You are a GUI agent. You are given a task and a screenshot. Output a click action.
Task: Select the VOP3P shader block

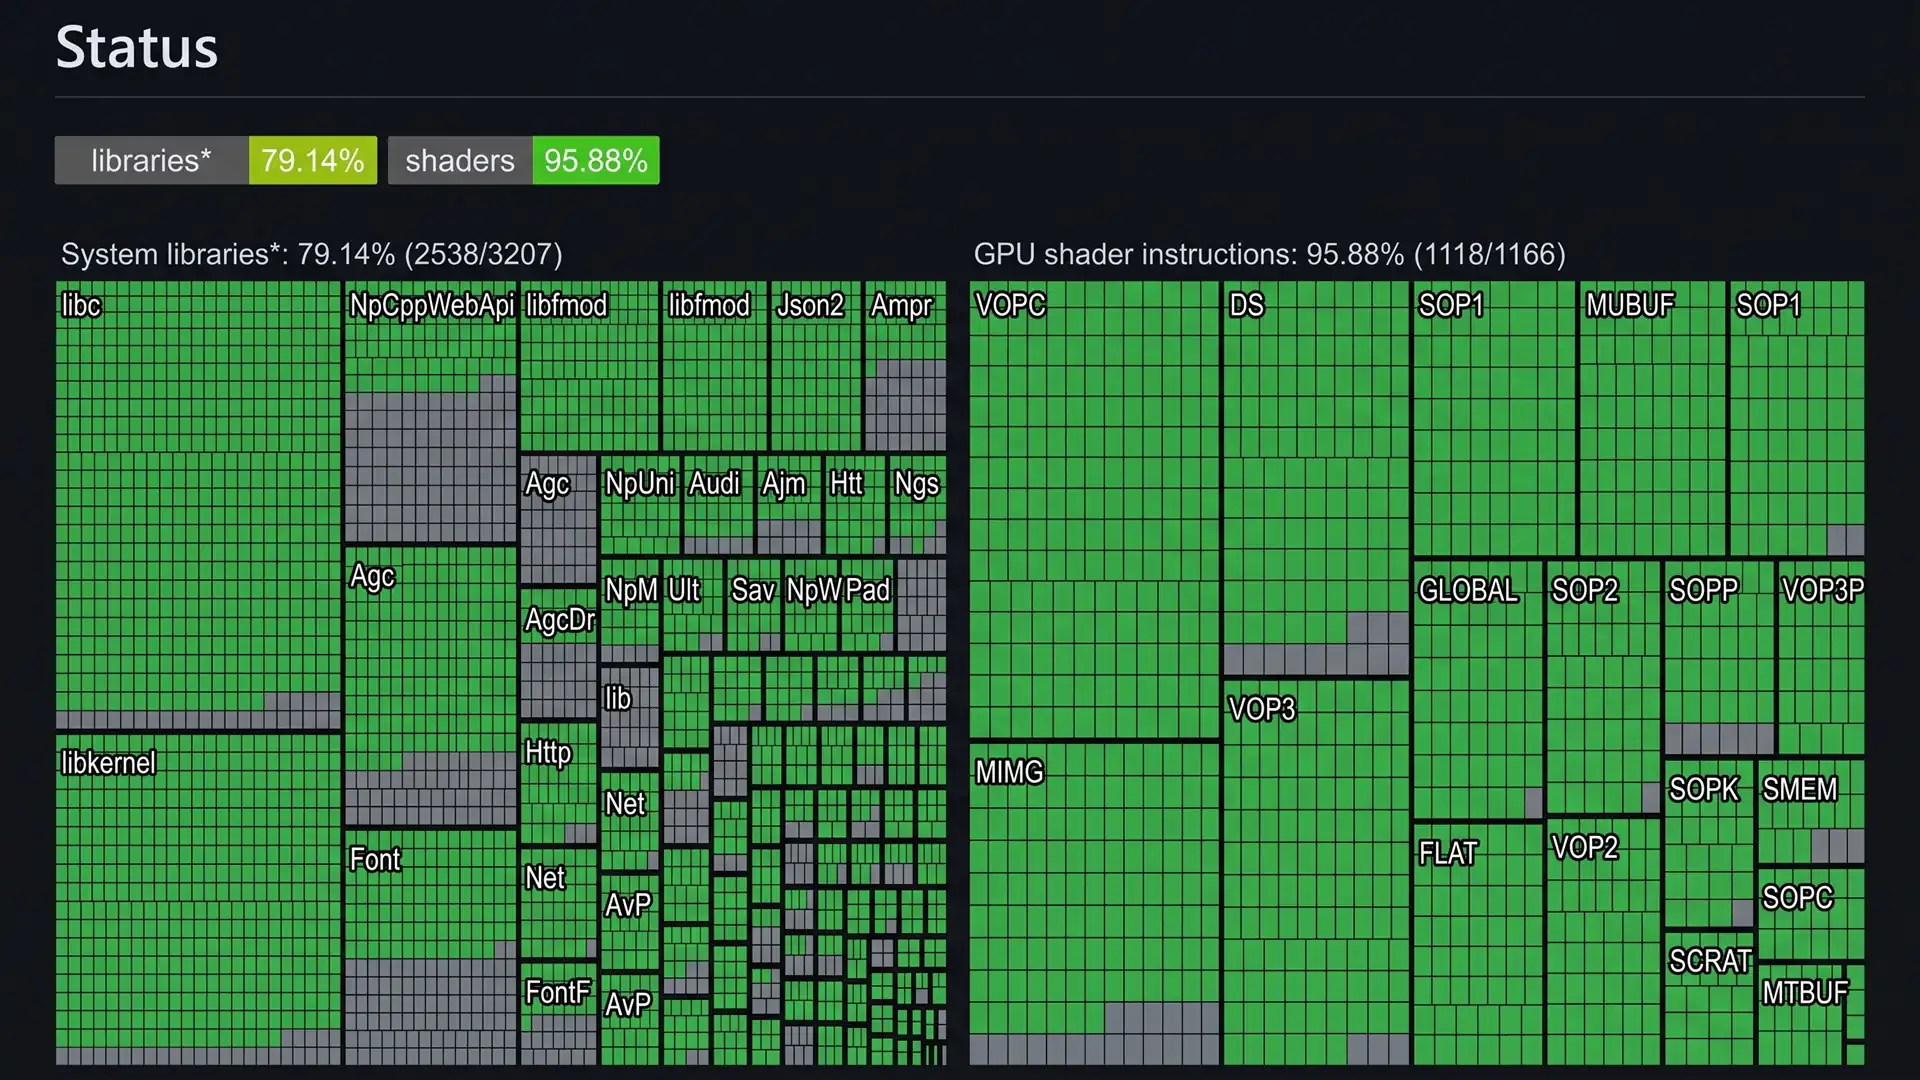click(x=1821, y=657)
